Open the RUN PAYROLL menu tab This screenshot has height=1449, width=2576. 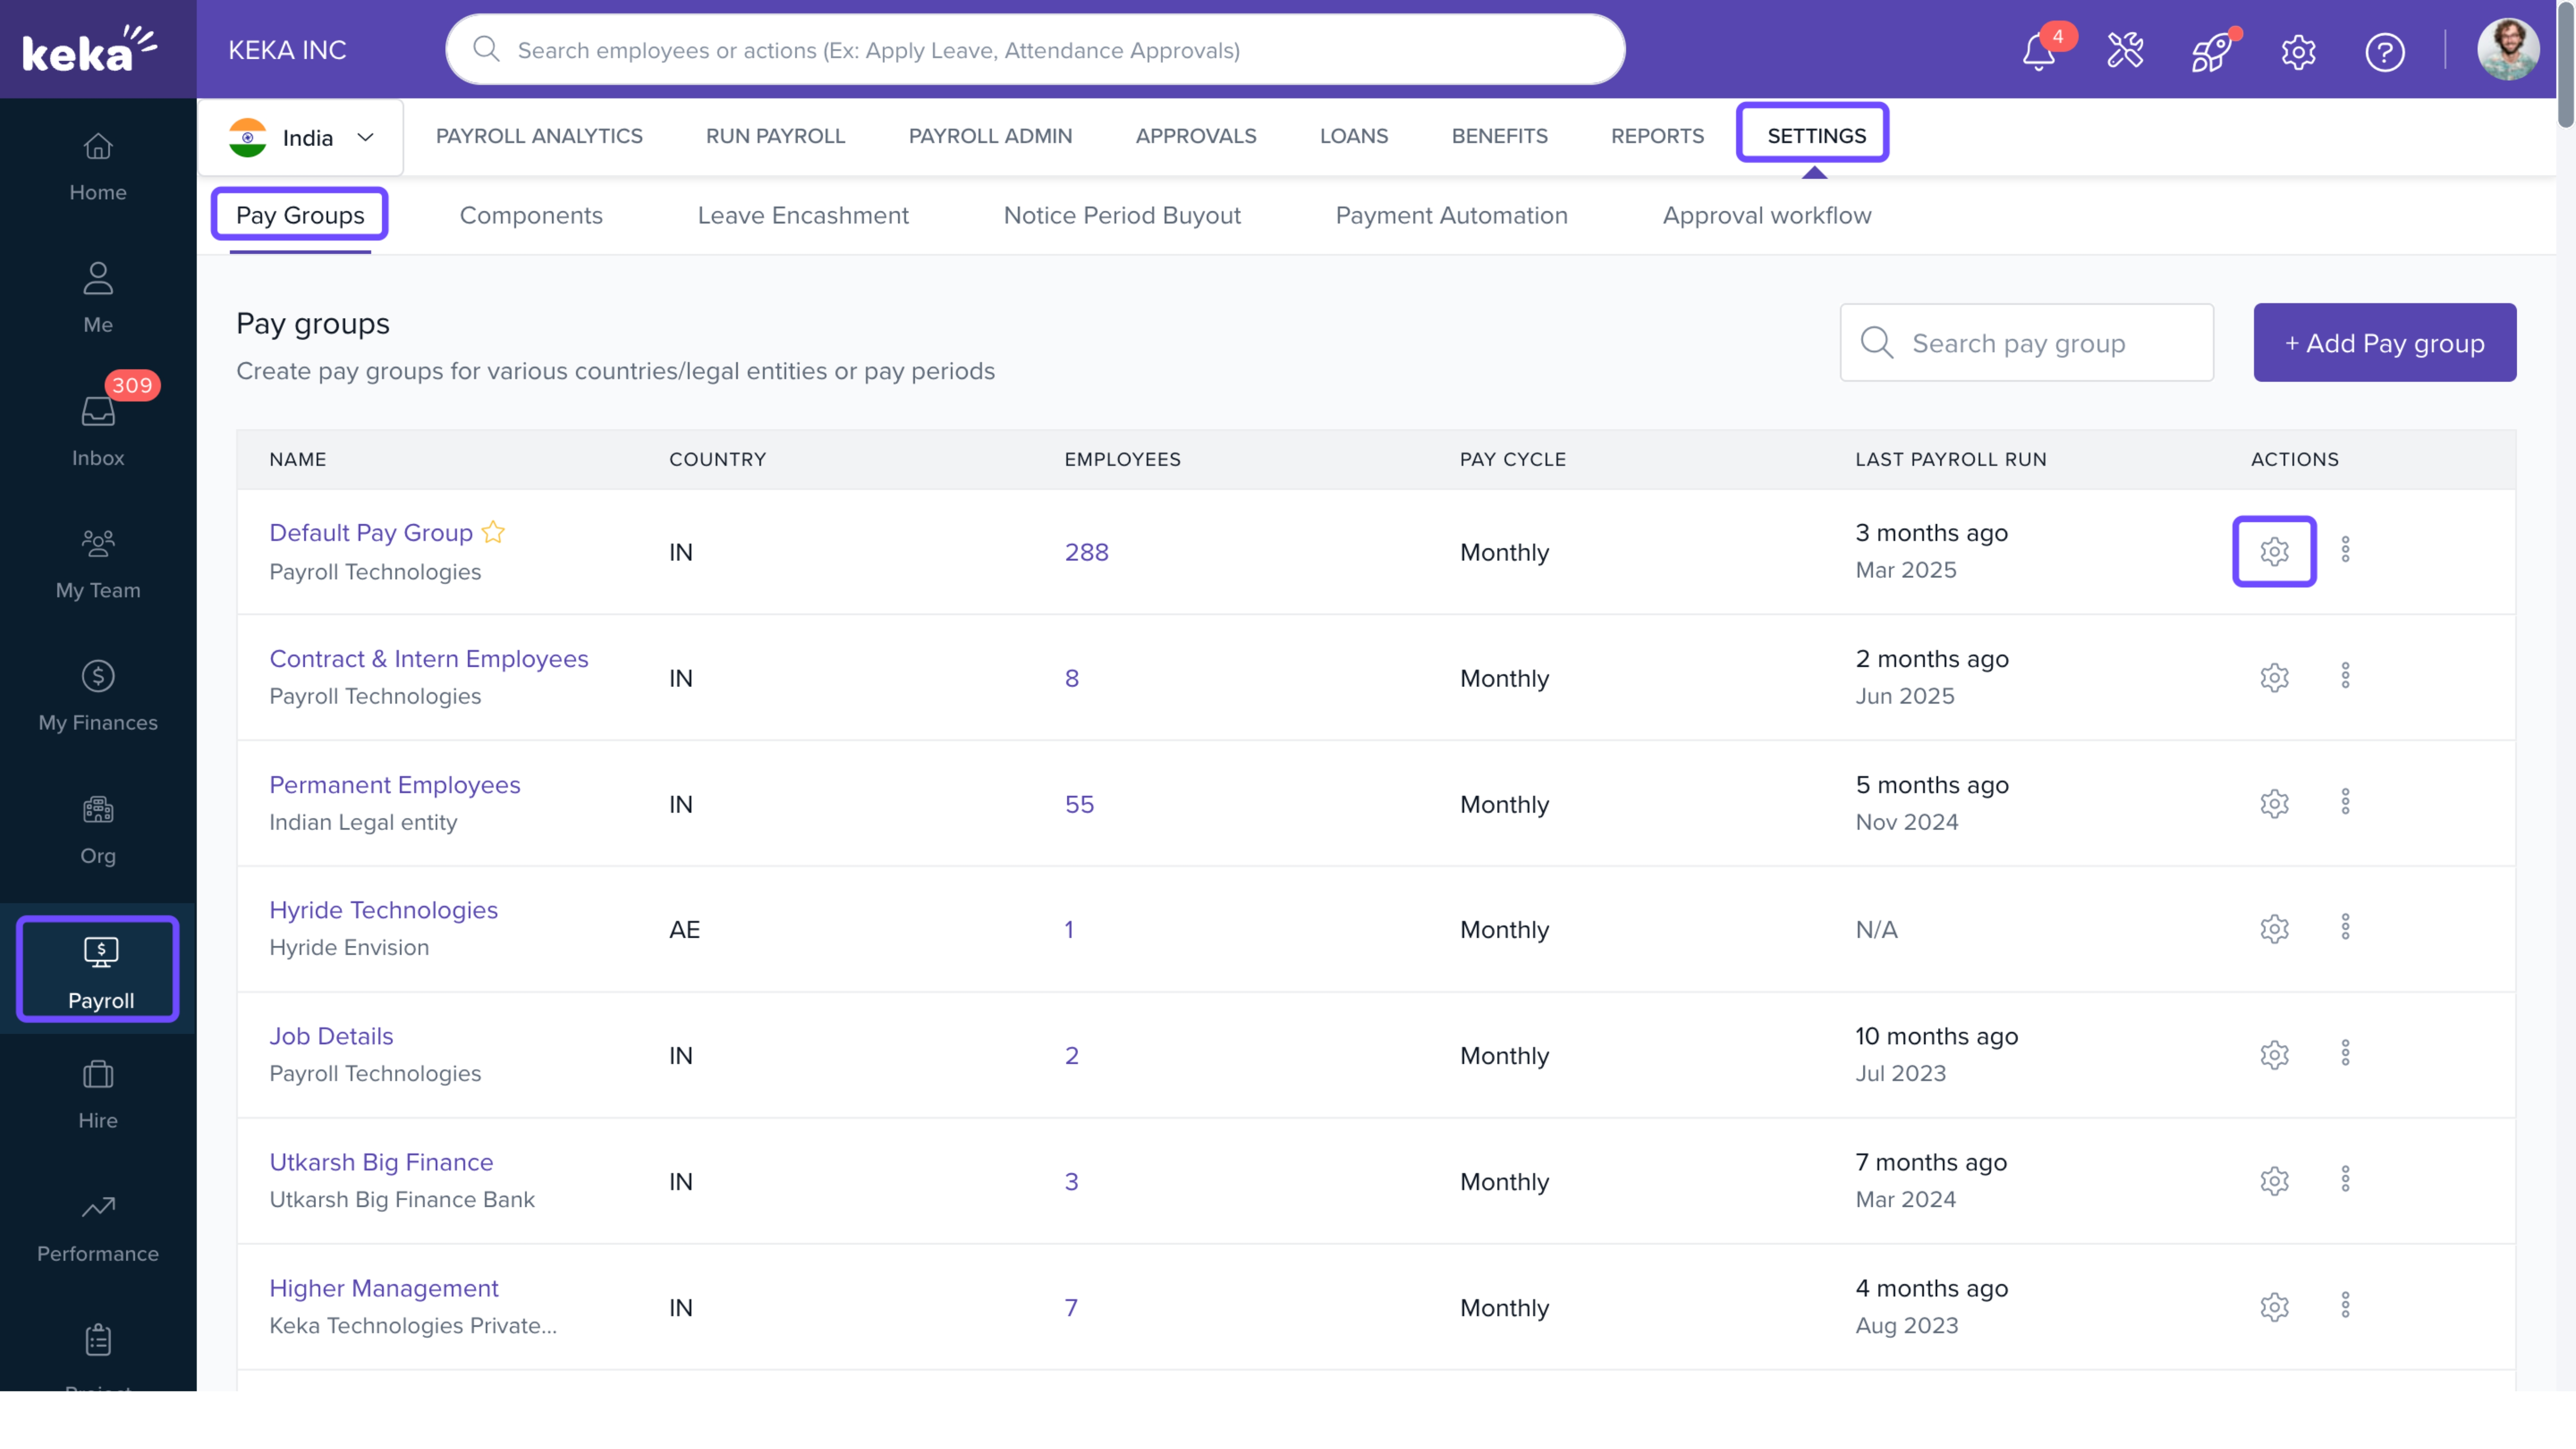(x=775, y=136)
